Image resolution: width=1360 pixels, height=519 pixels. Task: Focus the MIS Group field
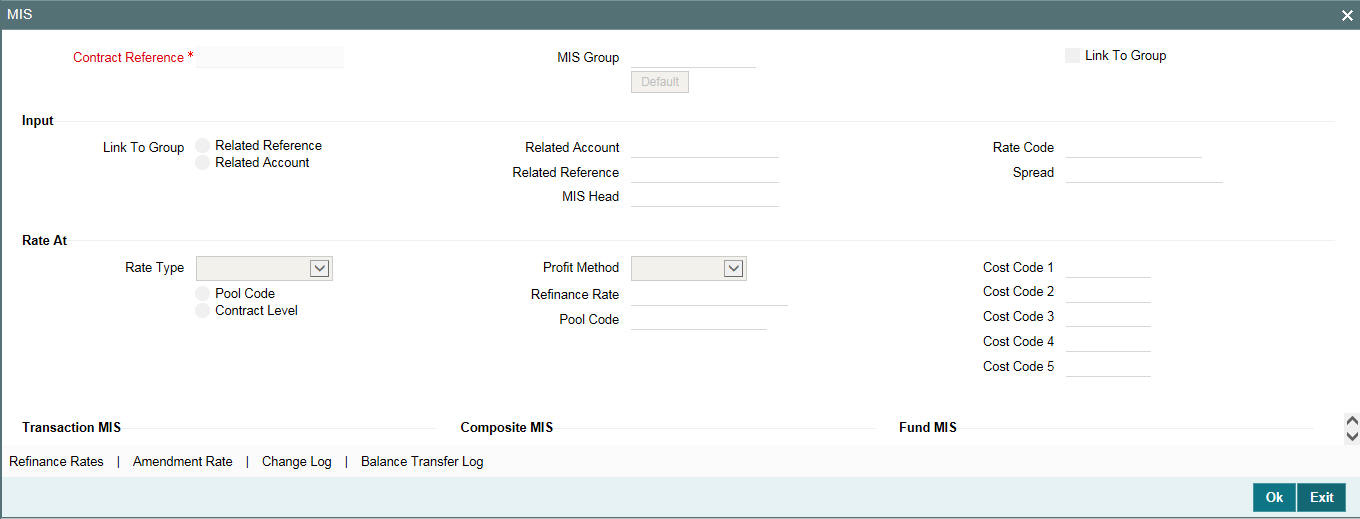pos(694,58)
